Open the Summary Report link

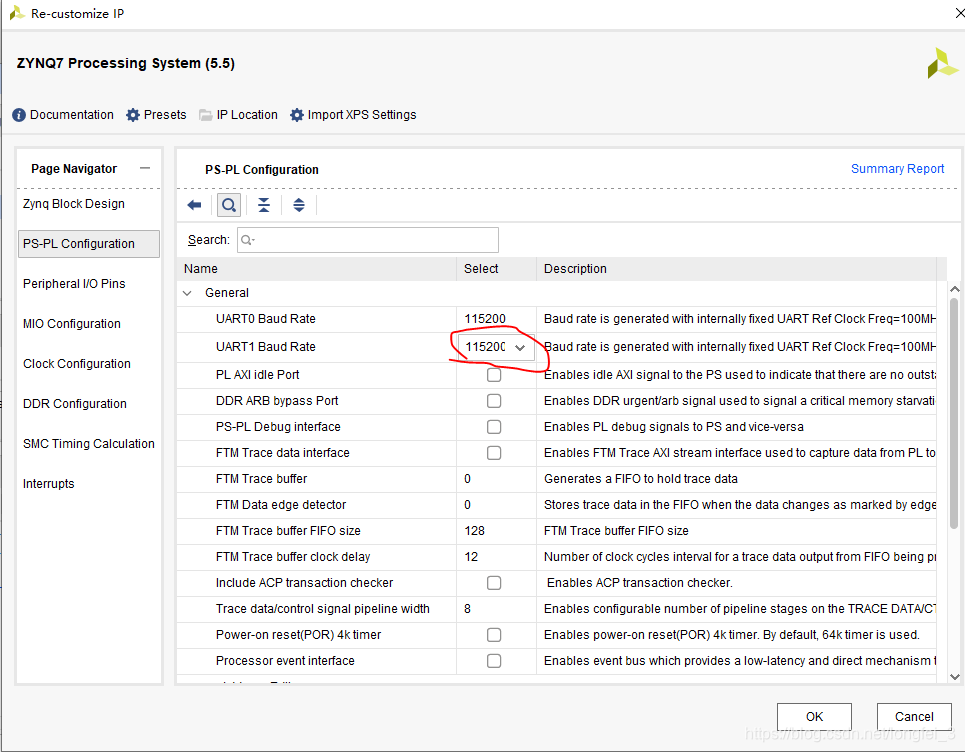[x=897, y=169]
